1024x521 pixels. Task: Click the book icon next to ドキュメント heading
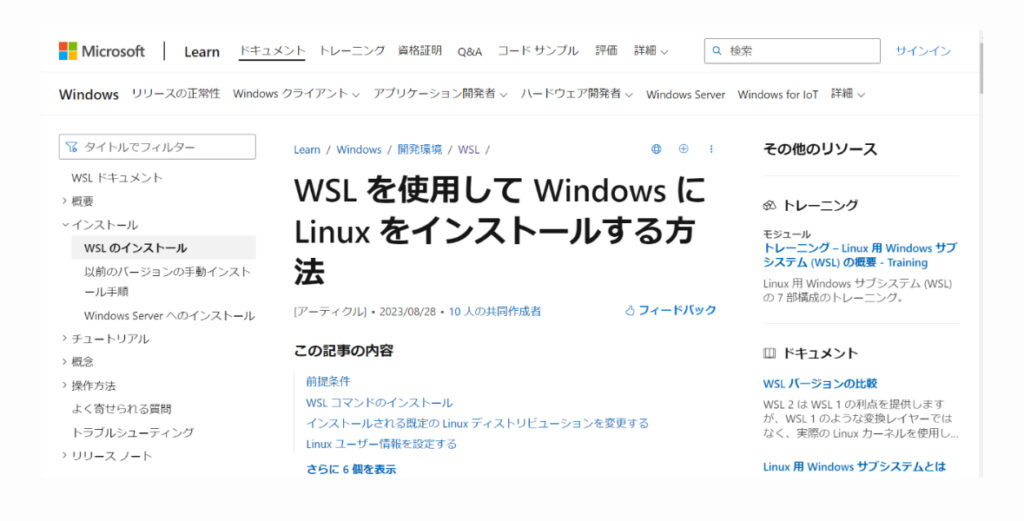click(x=769, y=353)
